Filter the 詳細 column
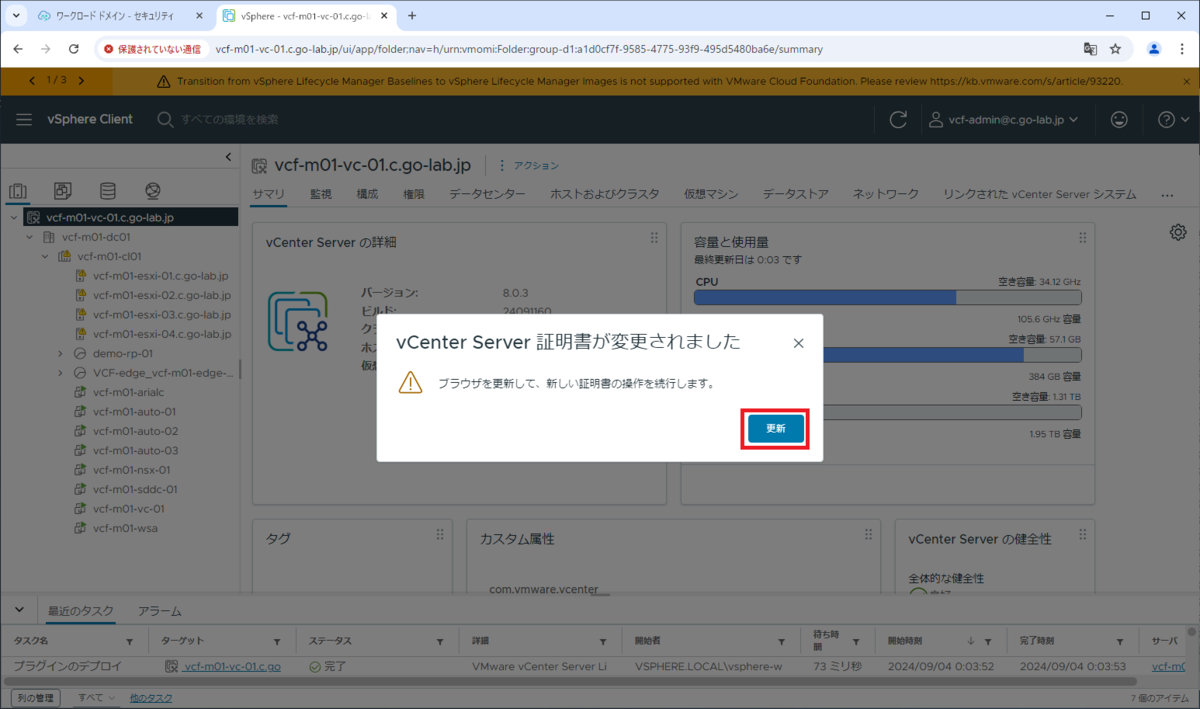This screenshot has width=1200, height=709. (602, 642)
